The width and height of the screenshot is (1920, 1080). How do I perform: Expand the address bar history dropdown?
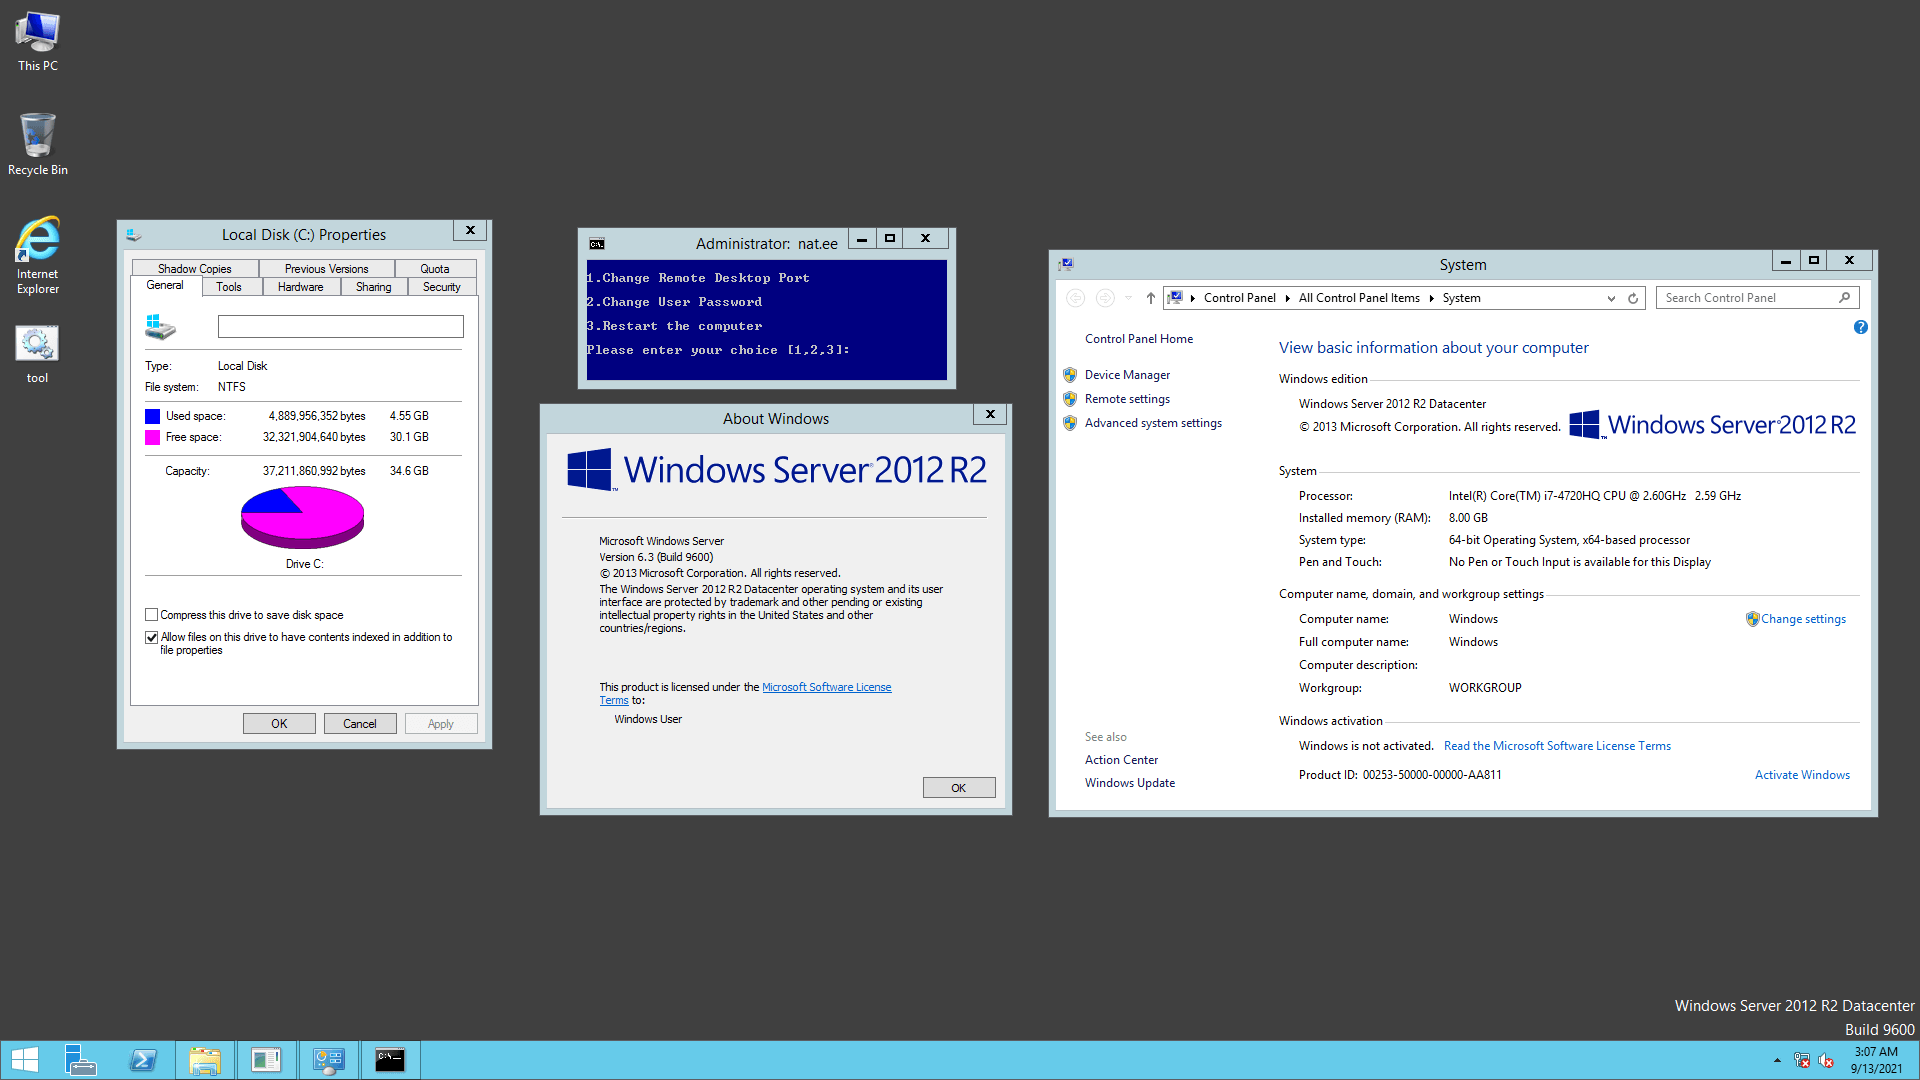coord(1611,298)
